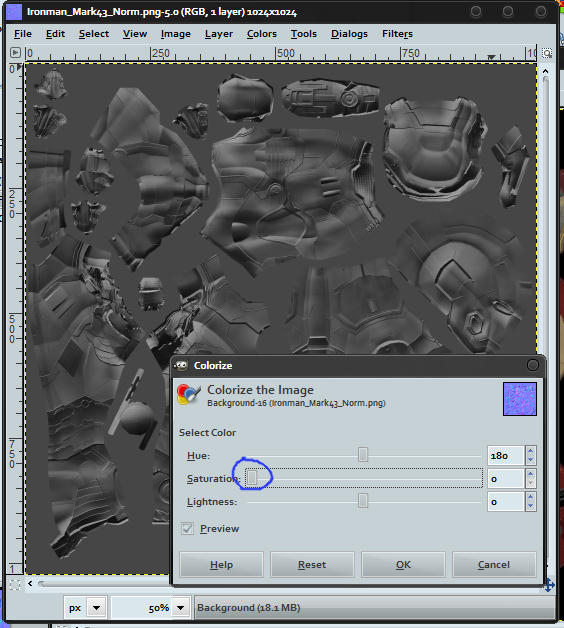The height and width of the screenshot is (628, 564).
Task: Click the normal map thumbnail preview
Action: point(520,399)
